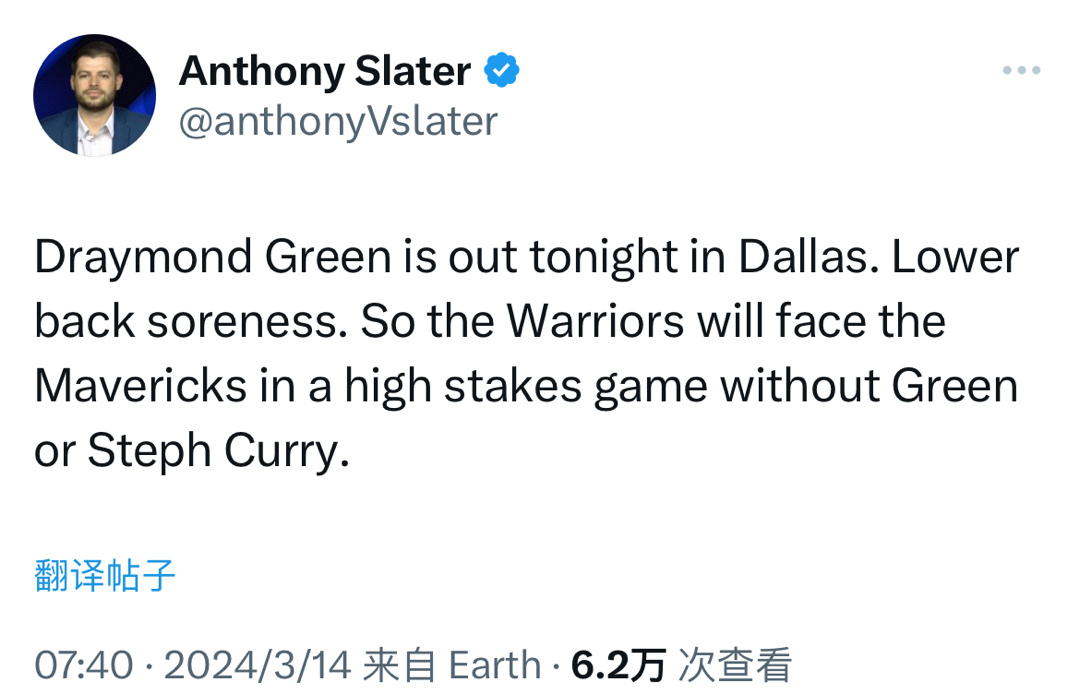Click the word "tonight" in the tweet
This screenshot has width=1080, height=690.
[604, 257]
